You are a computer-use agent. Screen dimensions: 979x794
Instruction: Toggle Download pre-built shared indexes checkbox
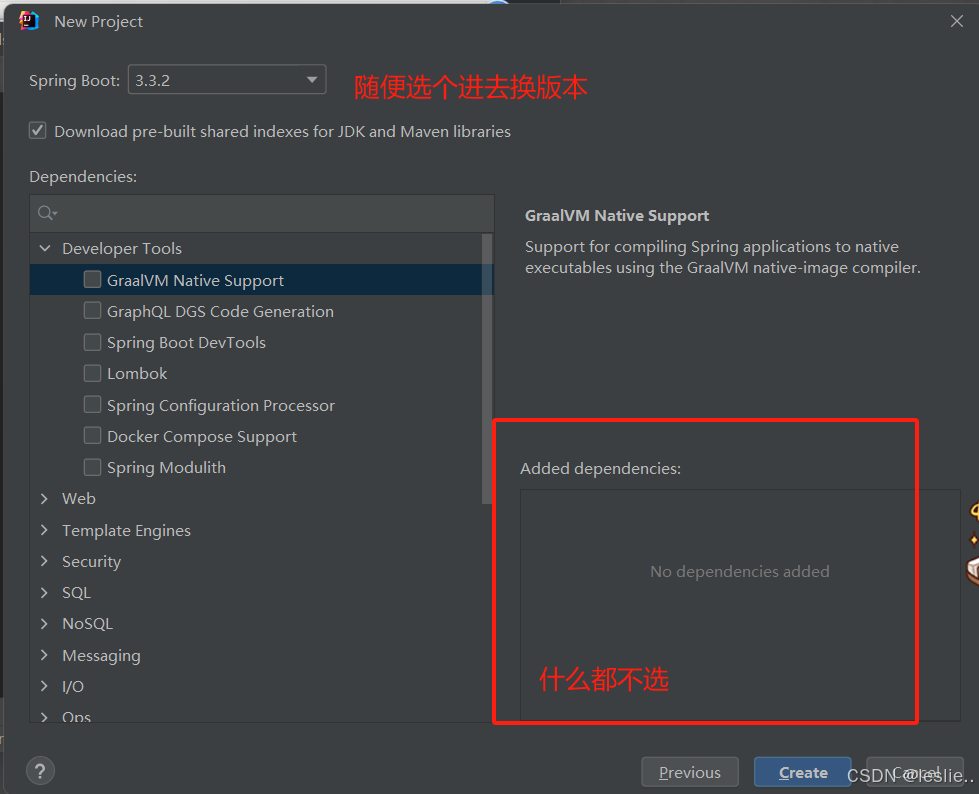pos(37,130)
